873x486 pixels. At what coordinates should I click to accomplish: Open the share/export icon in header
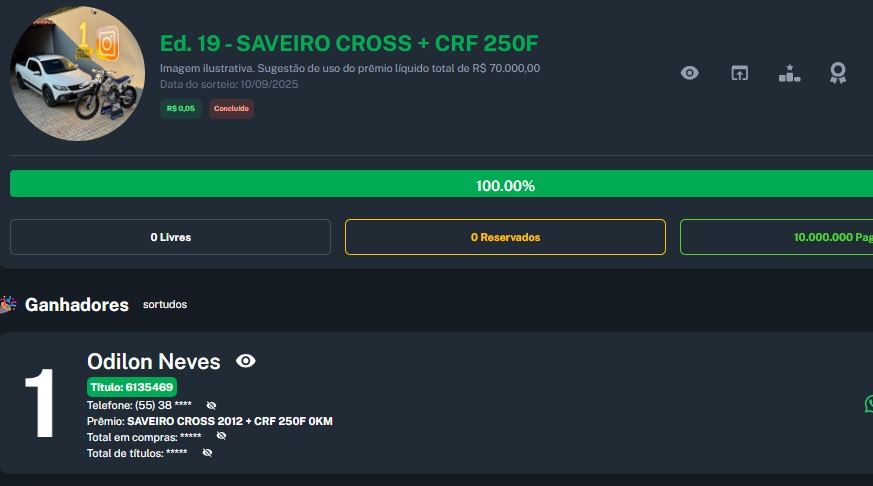pyautogui.click(x=739, y=73)
